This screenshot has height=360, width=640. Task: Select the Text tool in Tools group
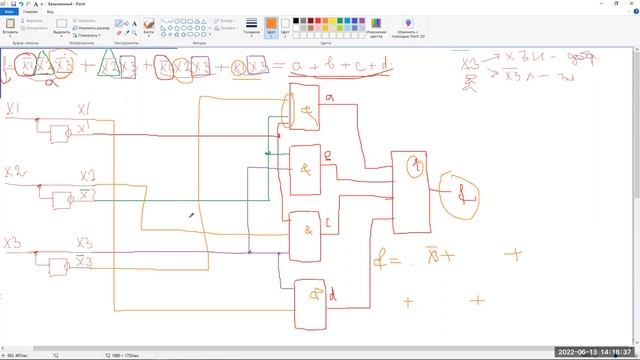click(x=134, y=23)
